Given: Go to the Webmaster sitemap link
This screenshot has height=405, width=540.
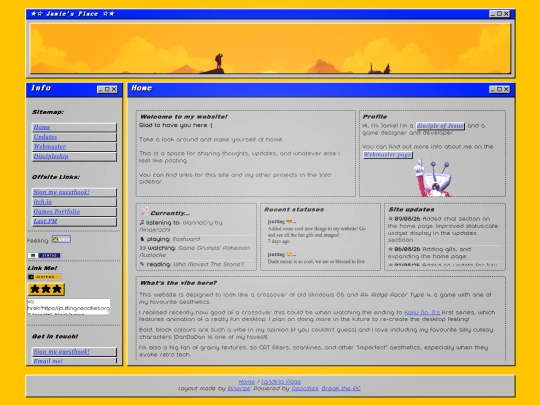Looking at the screenshot, I should coord(74,146).
